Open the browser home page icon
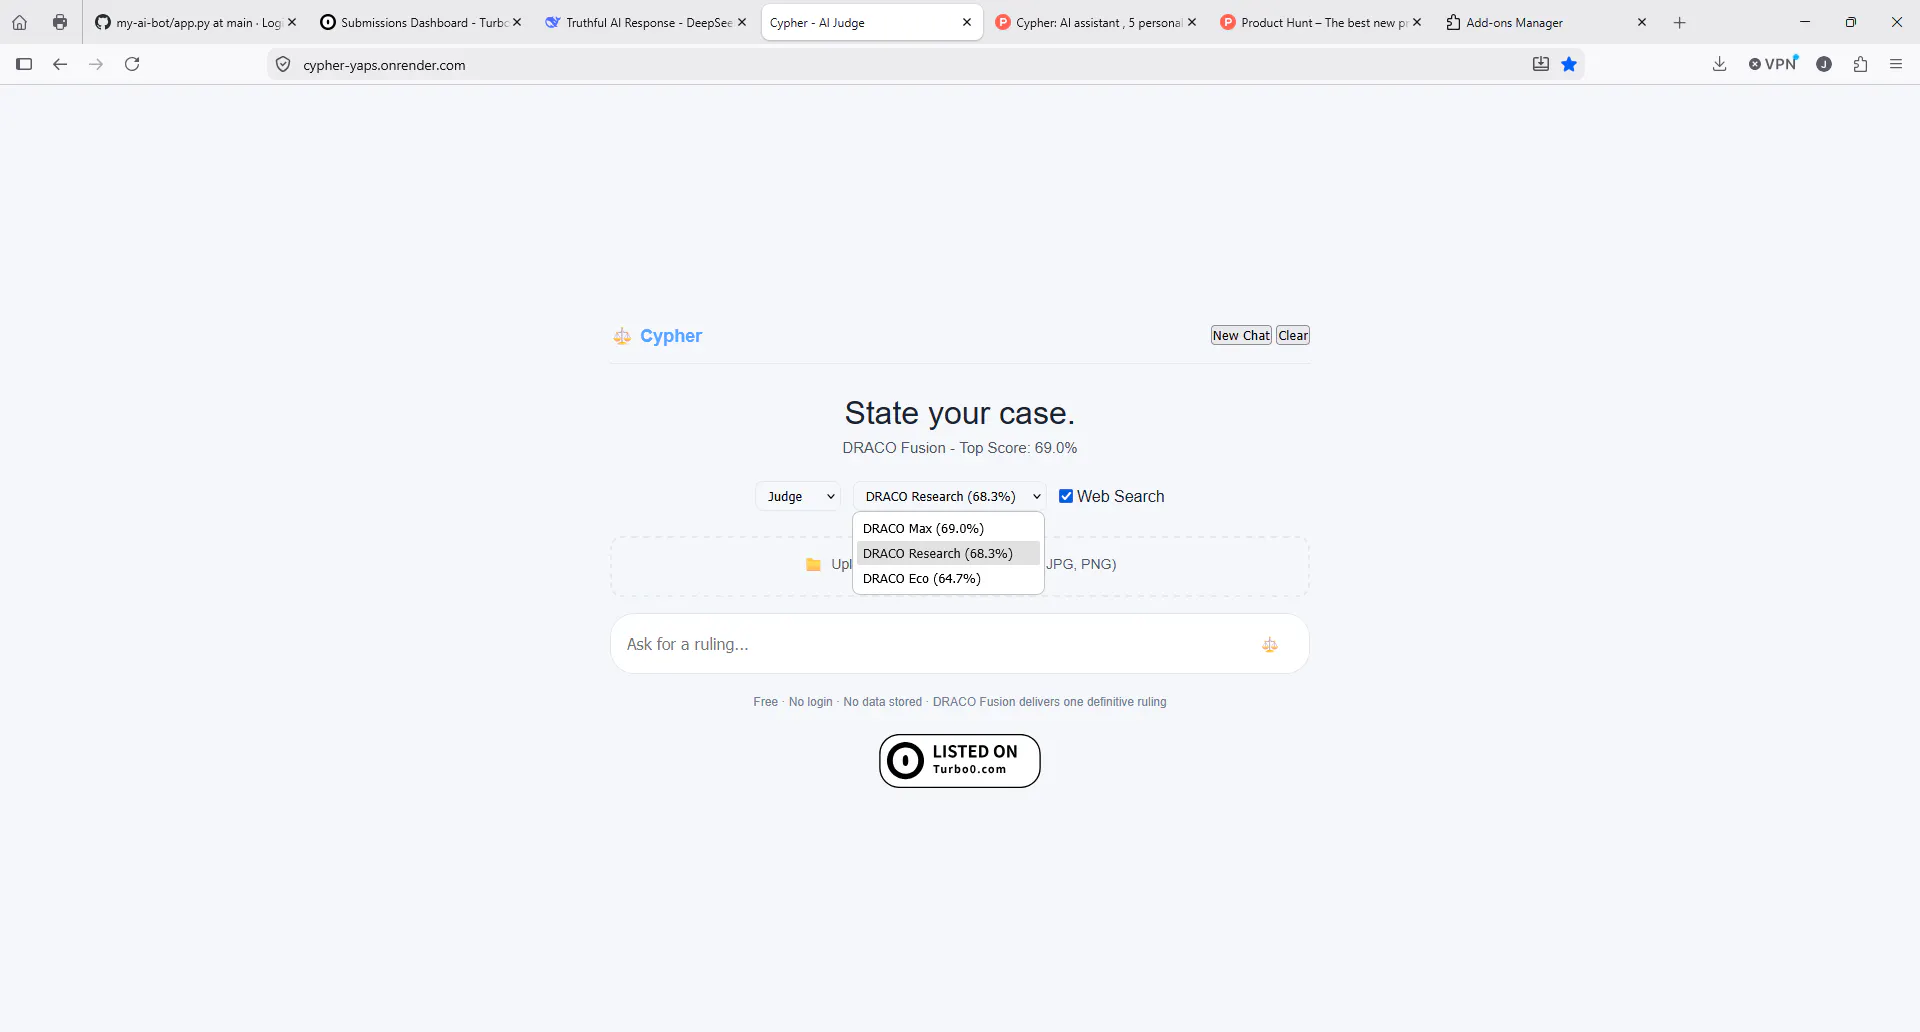The width and height of the screenshot is (1920, 1032). (19, 22)
